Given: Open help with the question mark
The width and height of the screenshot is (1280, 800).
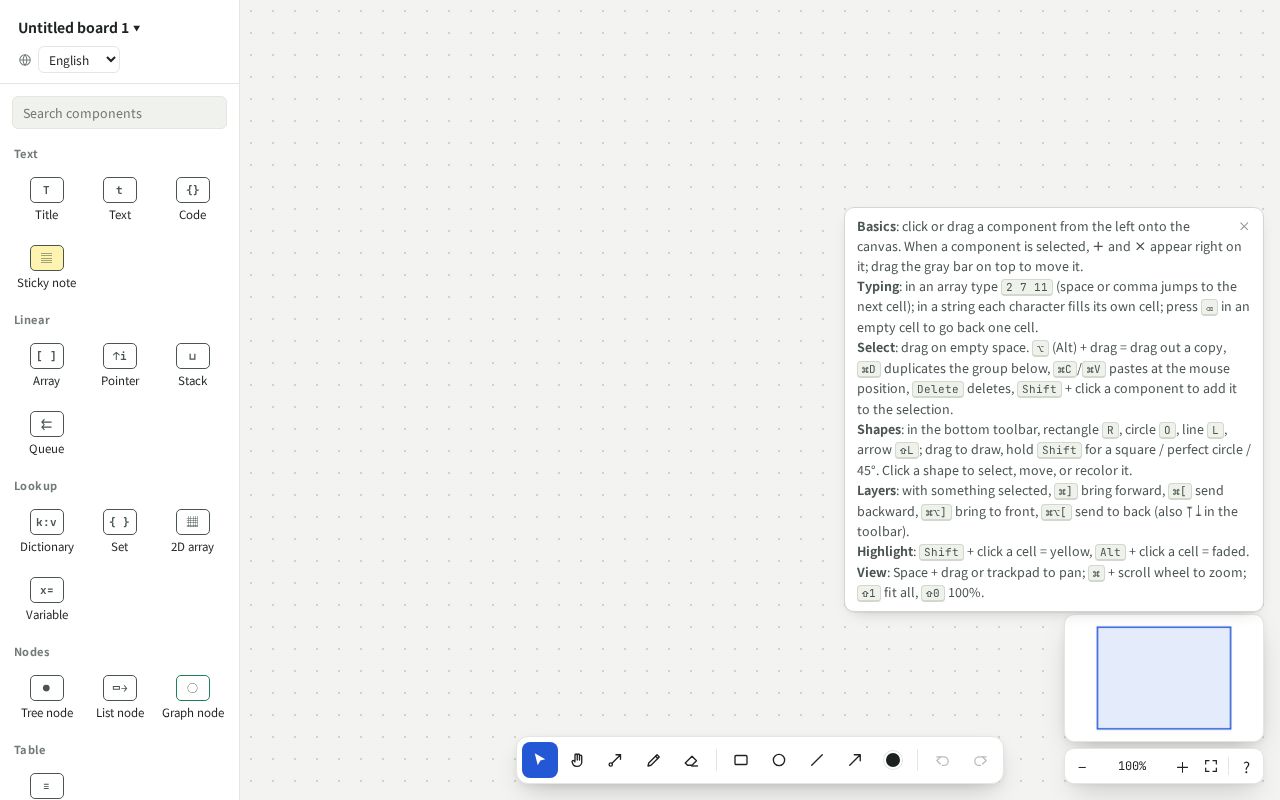Looking at the screenshot, I should (x=1246, y=767).
